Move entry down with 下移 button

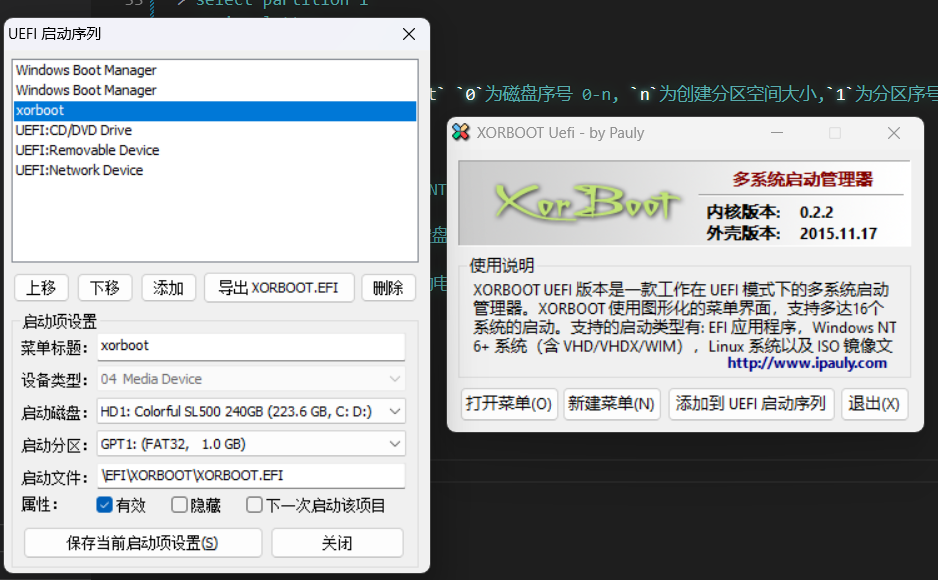[x=105, y=288]
